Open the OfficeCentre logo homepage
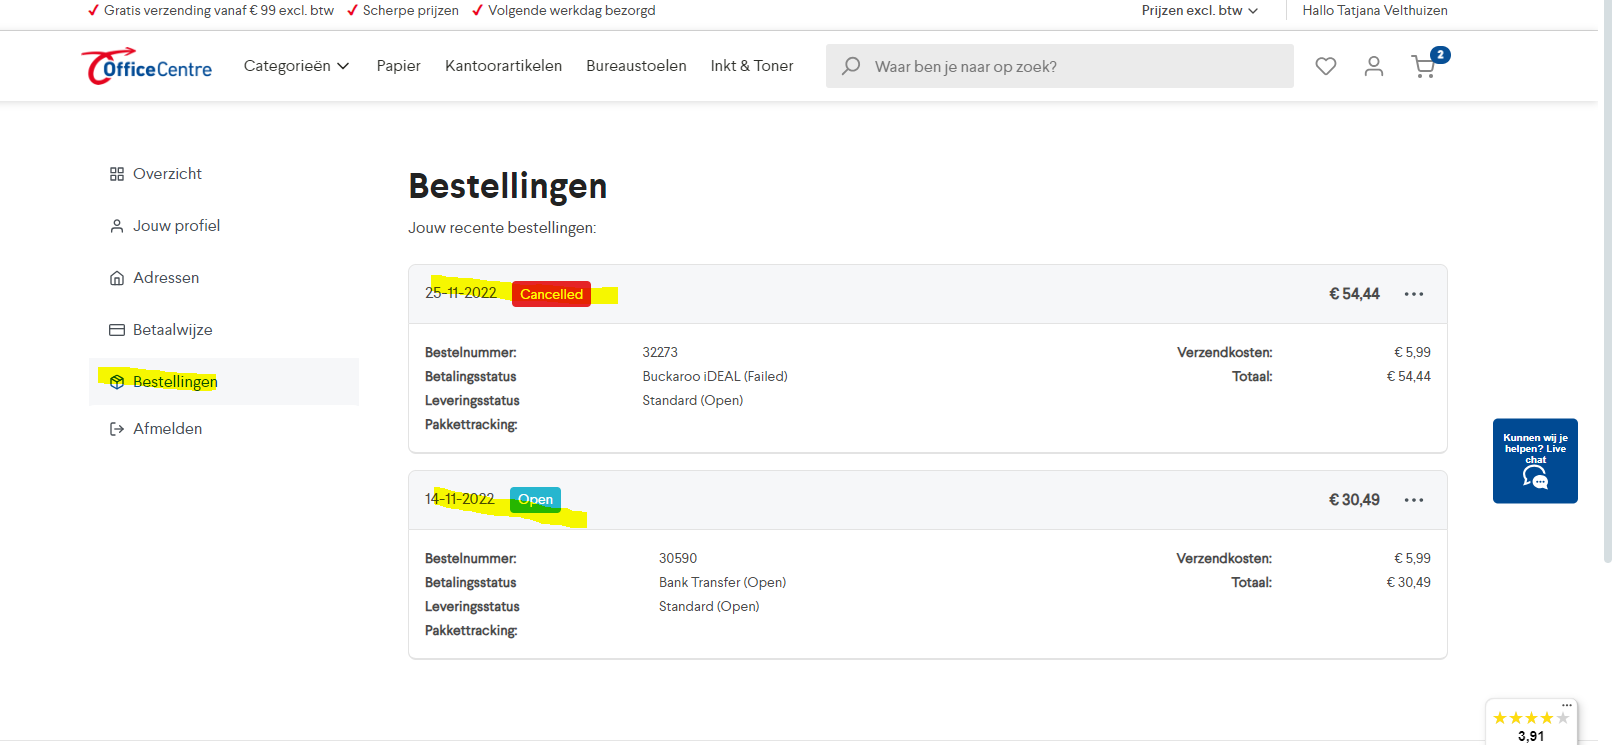 [147, 66]
